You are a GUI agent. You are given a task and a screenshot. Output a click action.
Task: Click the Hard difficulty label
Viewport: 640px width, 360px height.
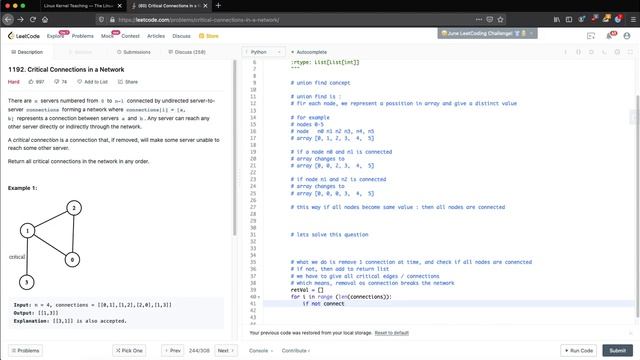pyautogui.click(x=13, y=82)
